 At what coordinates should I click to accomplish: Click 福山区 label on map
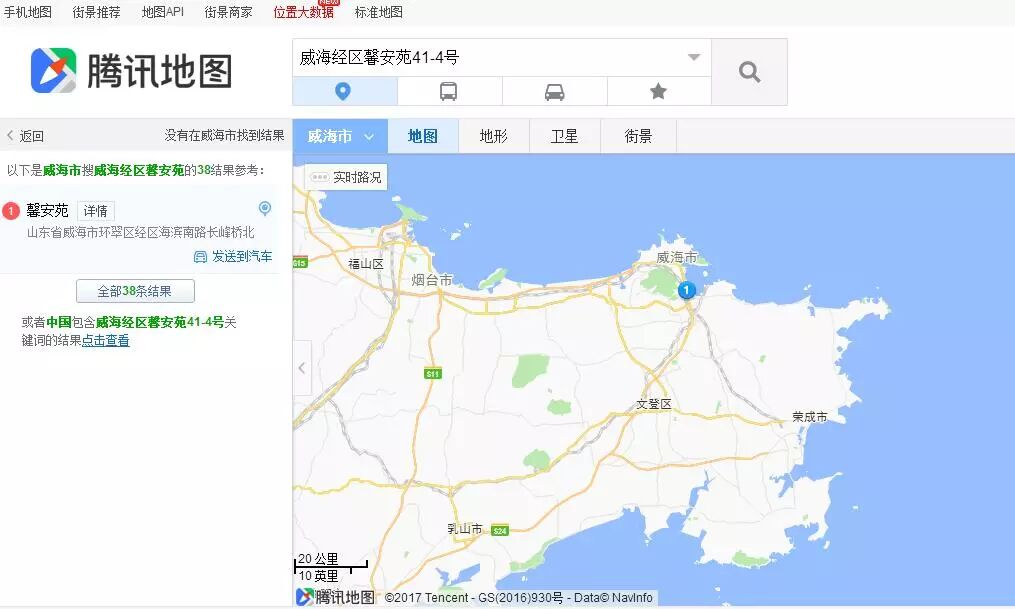pos(366,263)
